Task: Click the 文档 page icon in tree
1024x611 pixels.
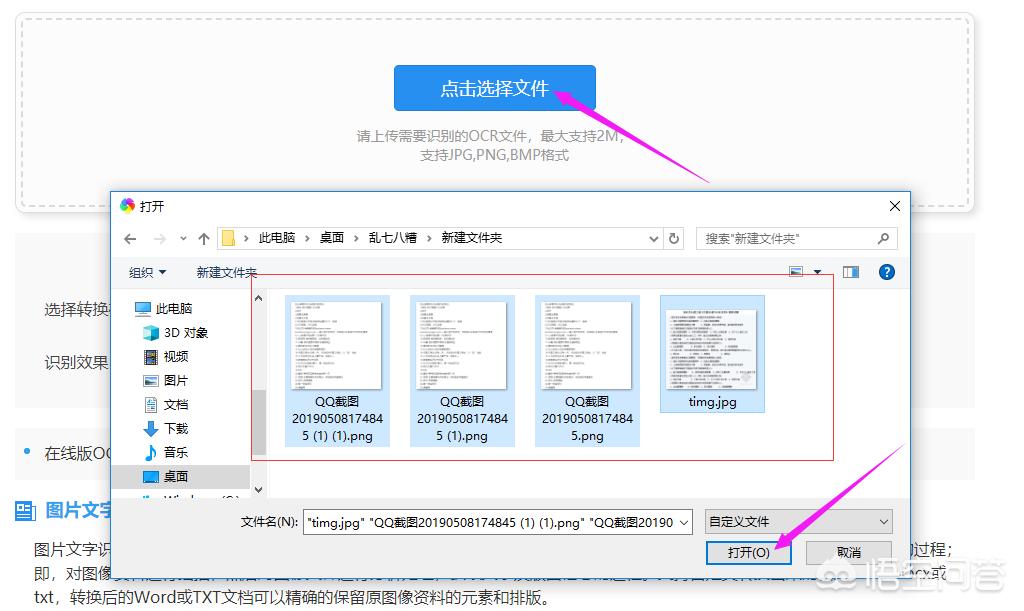Action: pyautogui.click(x=151, y=405)
